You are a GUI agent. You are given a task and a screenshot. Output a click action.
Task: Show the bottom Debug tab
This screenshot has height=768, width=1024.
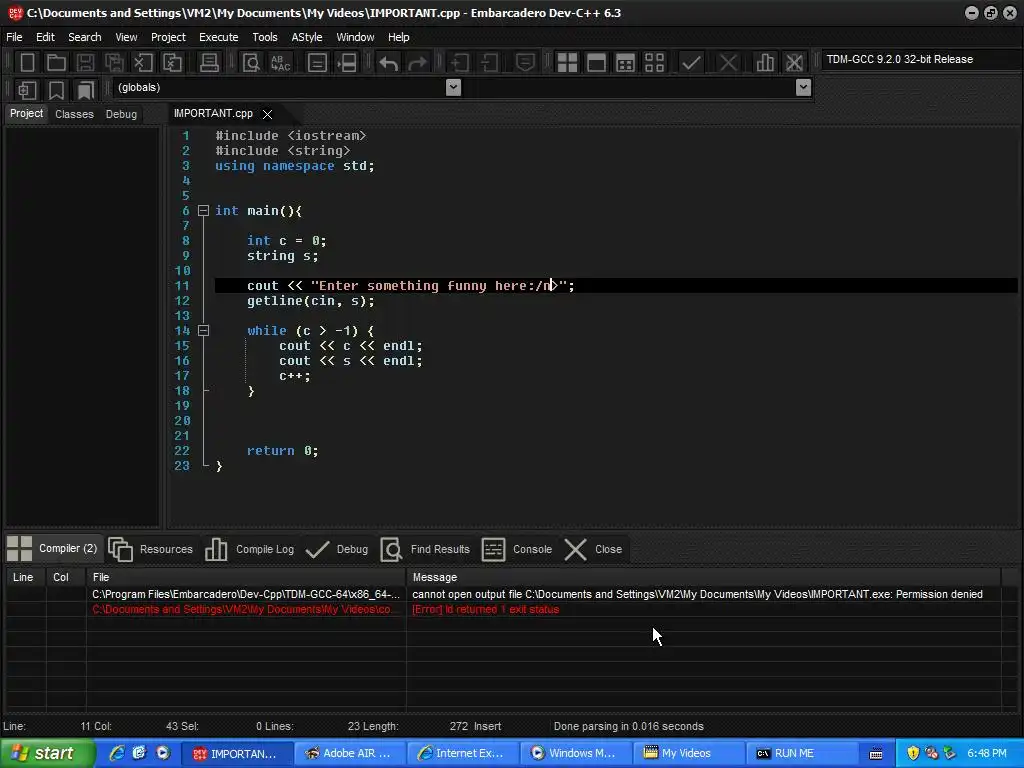coord(337,549)
